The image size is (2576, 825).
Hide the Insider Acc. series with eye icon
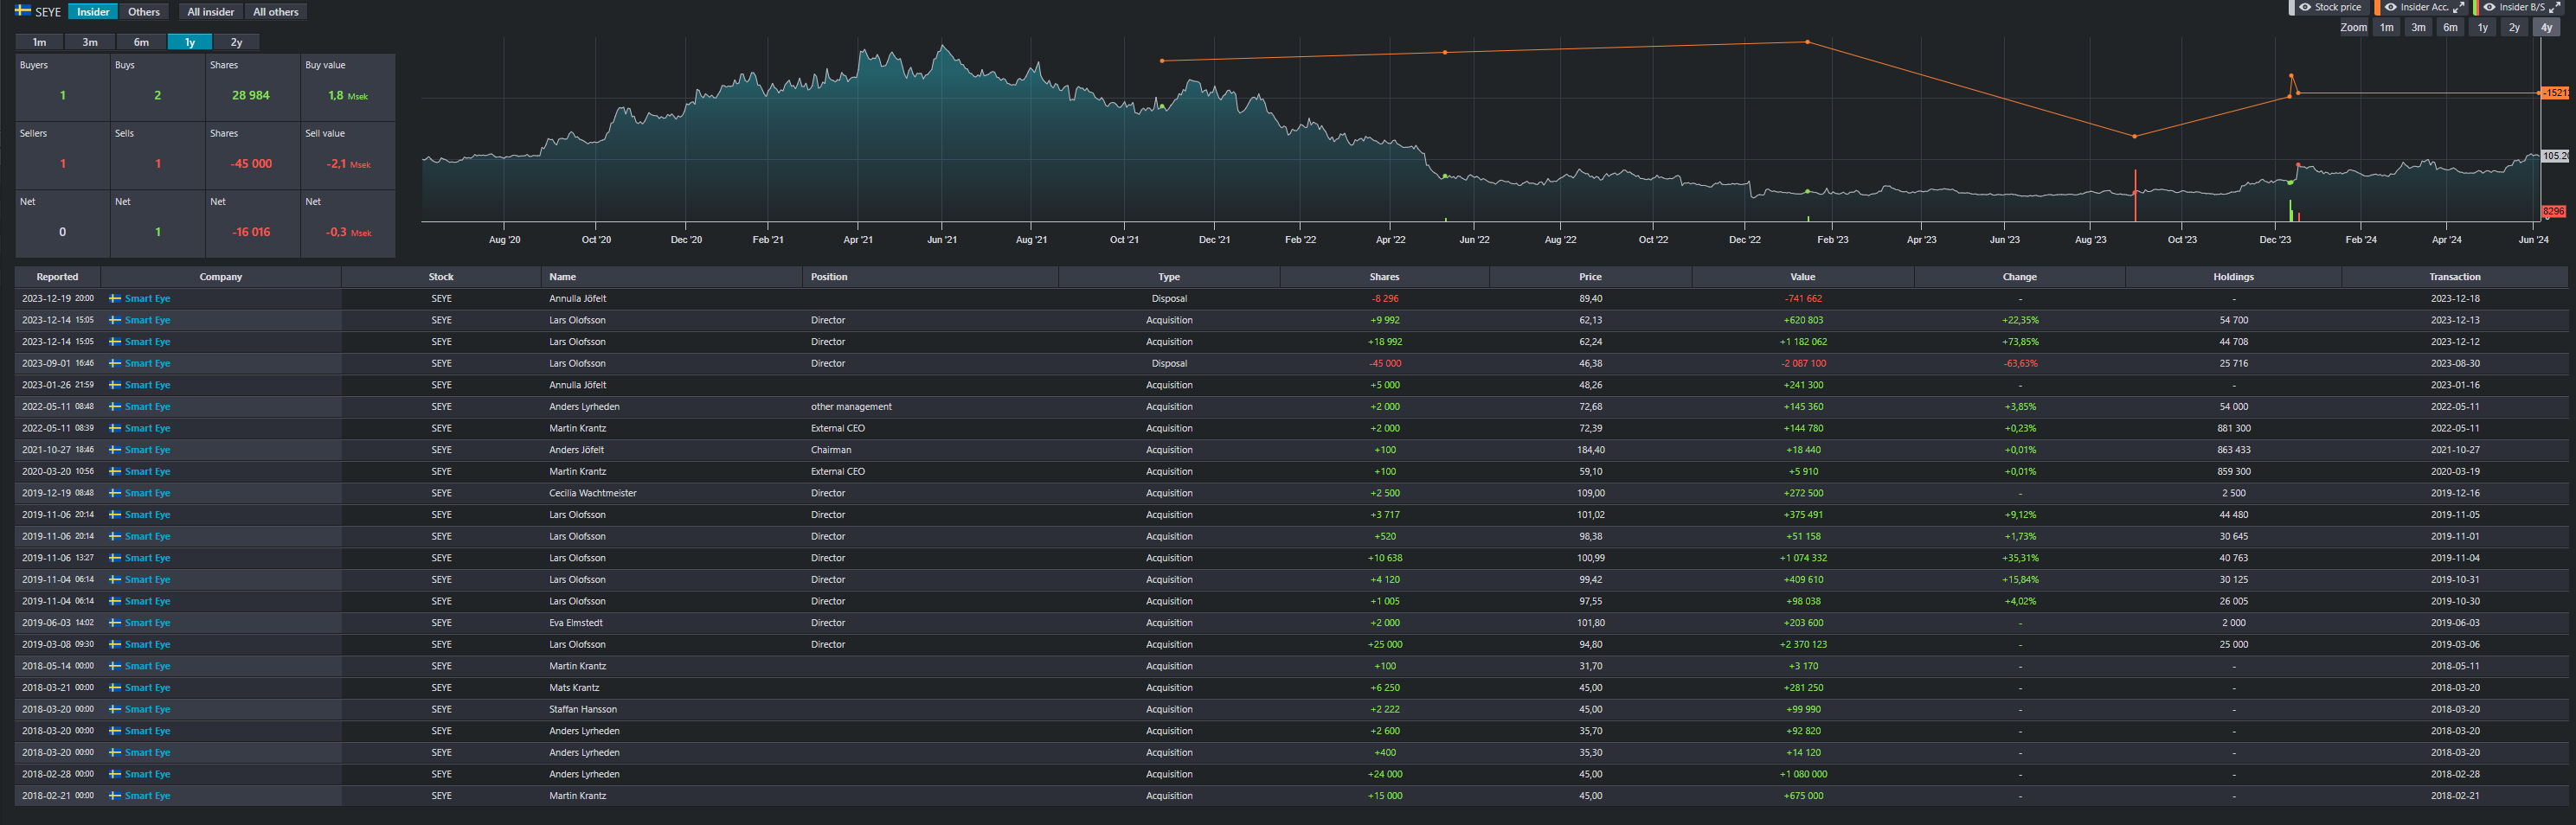pos(2390,7)
